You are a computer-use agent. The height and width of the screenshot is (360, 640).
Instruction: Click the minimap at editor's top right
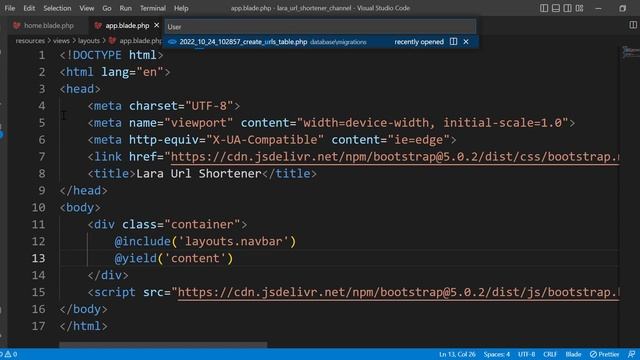coord(630,52)
